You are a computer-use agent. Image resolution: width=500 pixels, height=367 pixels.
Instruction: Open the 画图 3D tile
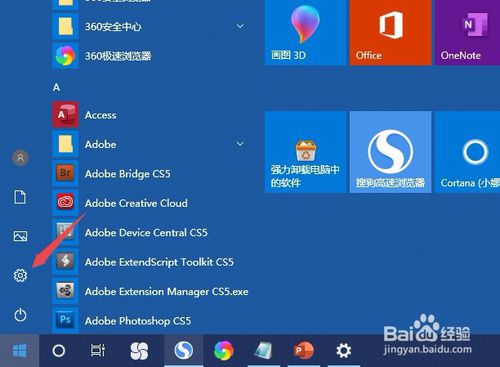click(x=305, y=32)
